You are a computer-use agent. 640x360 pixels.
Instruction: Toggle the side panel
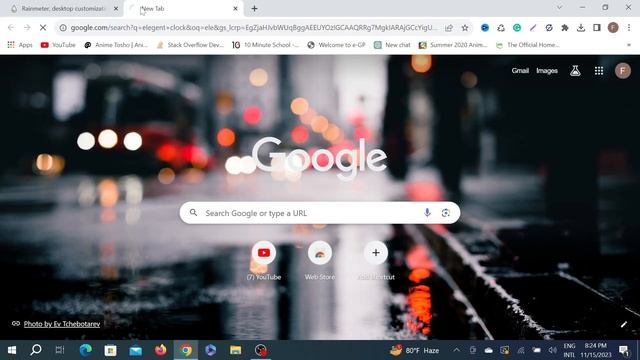click(597, 28)
